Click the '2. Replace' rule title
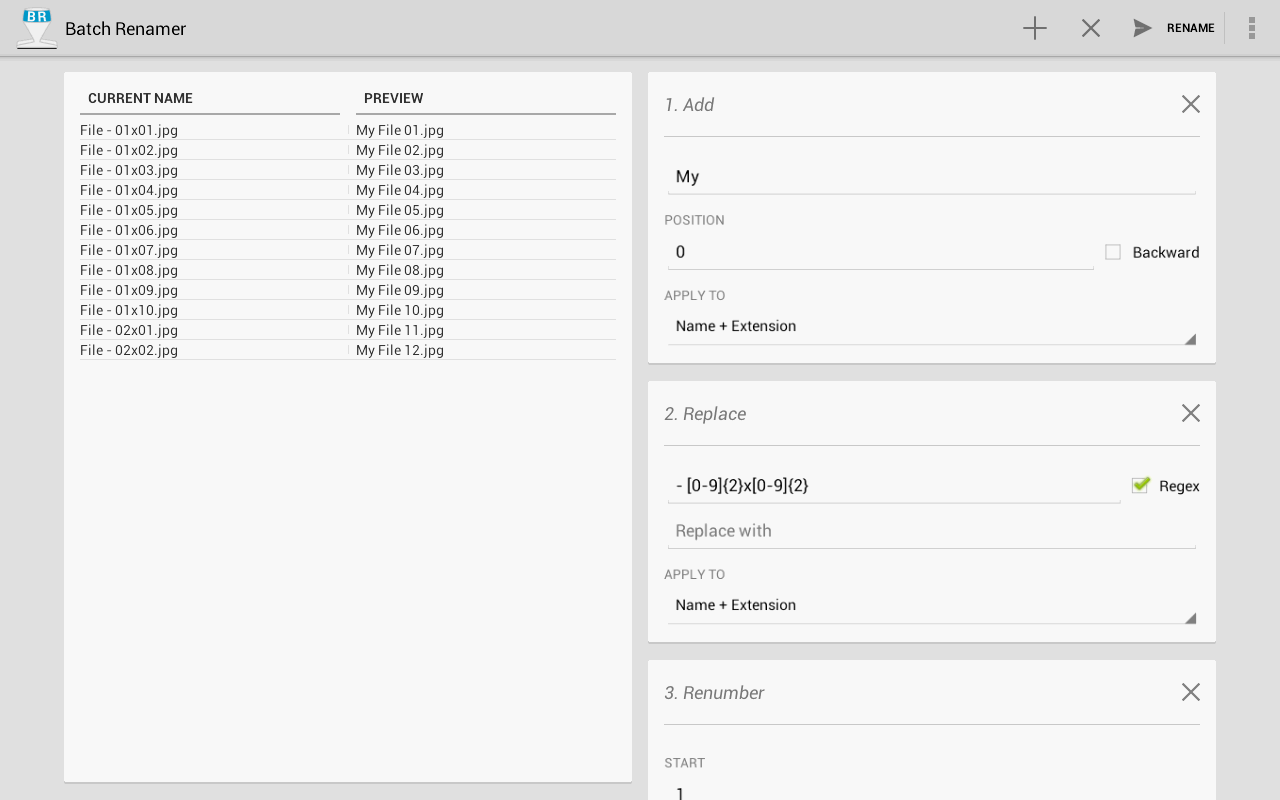This screenshot has width=1280, height=800. (705, 414)
